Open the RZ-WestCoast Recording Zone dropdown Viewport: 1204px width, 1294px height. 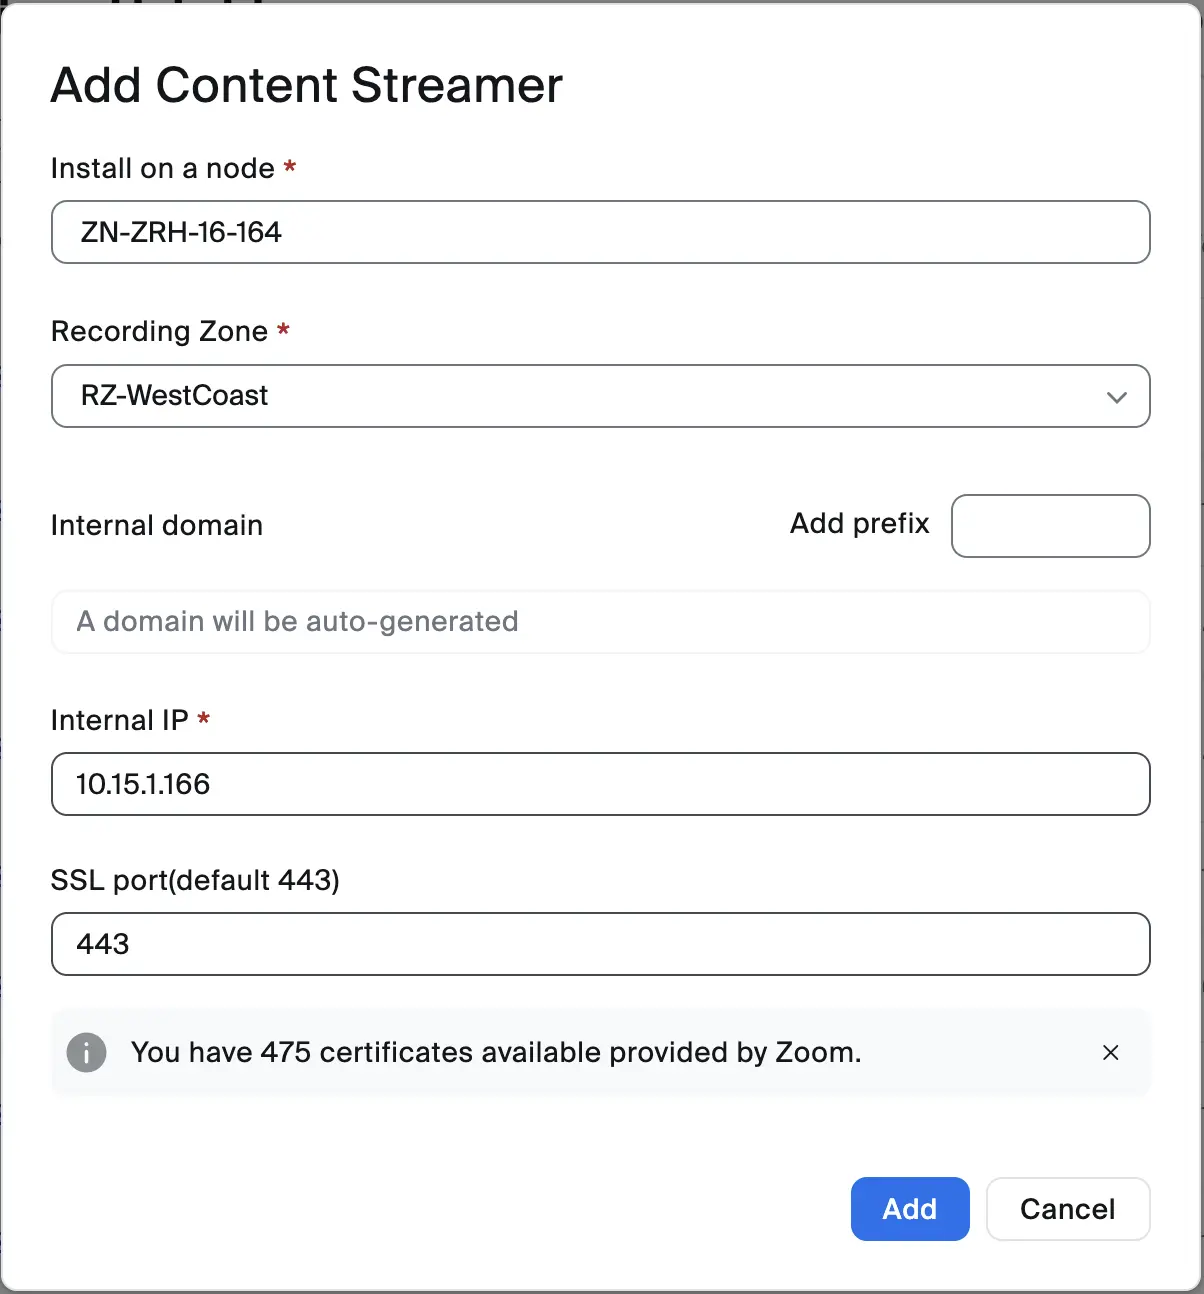(600, 396)
